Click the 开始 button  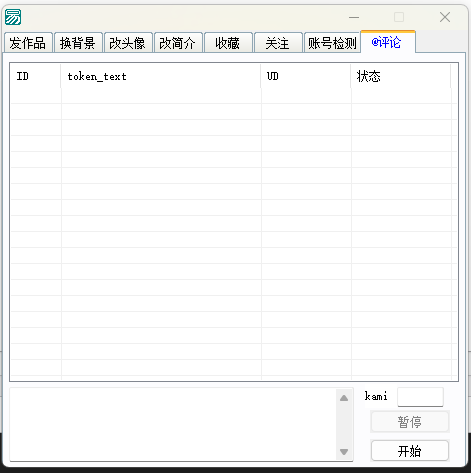[410, 451]
